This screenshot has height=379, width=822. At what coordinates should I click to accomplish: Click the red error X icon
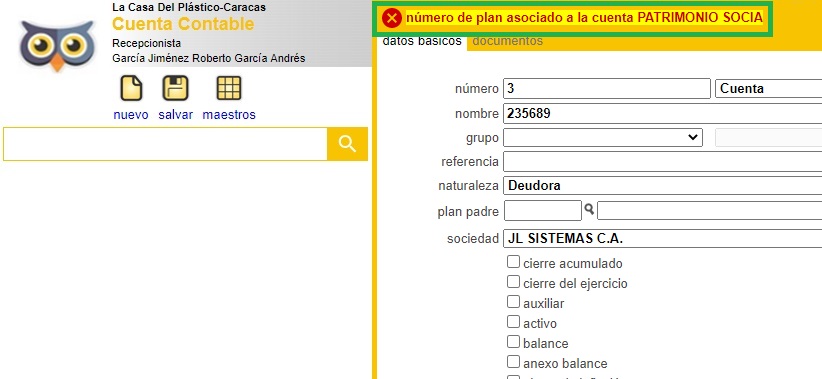pyautogui.click(x=392, y=18)
